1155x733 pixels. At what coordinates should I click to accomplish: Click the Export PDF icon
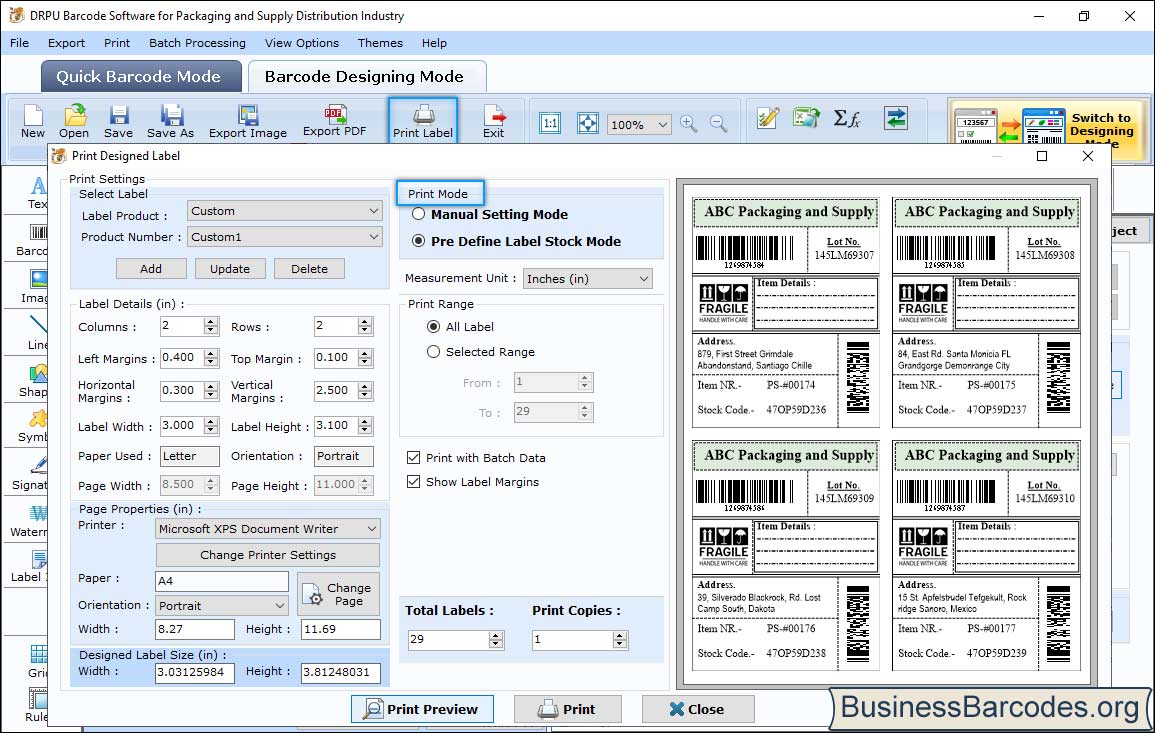pyautogui.click(x=334, y=121)
